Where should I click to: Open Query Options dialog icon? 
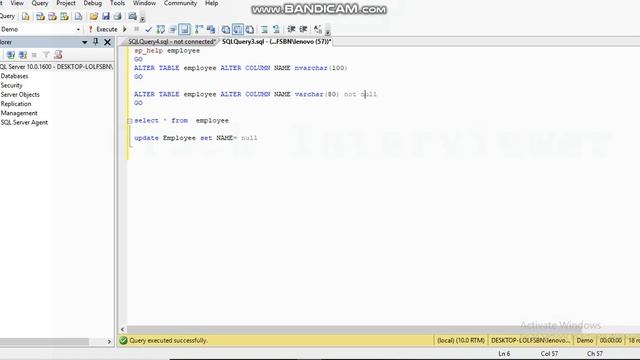pyautogui.click(x=173, y=29)
